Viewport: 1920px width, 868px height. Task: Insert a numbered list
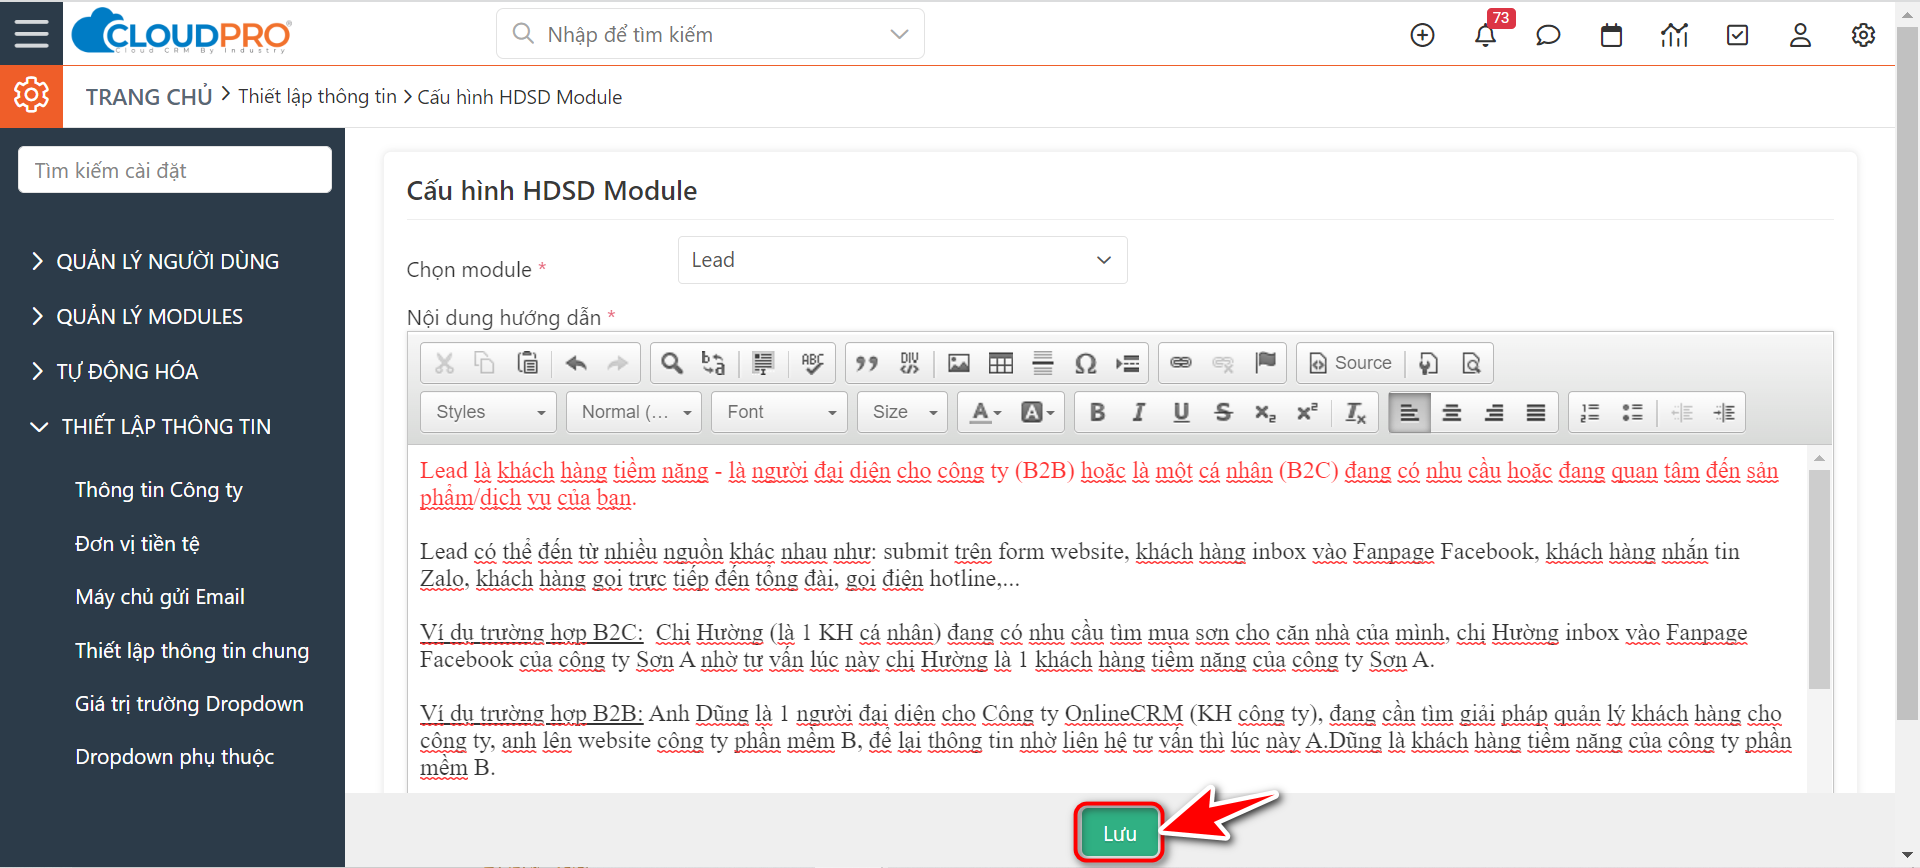coord(1590,412)
